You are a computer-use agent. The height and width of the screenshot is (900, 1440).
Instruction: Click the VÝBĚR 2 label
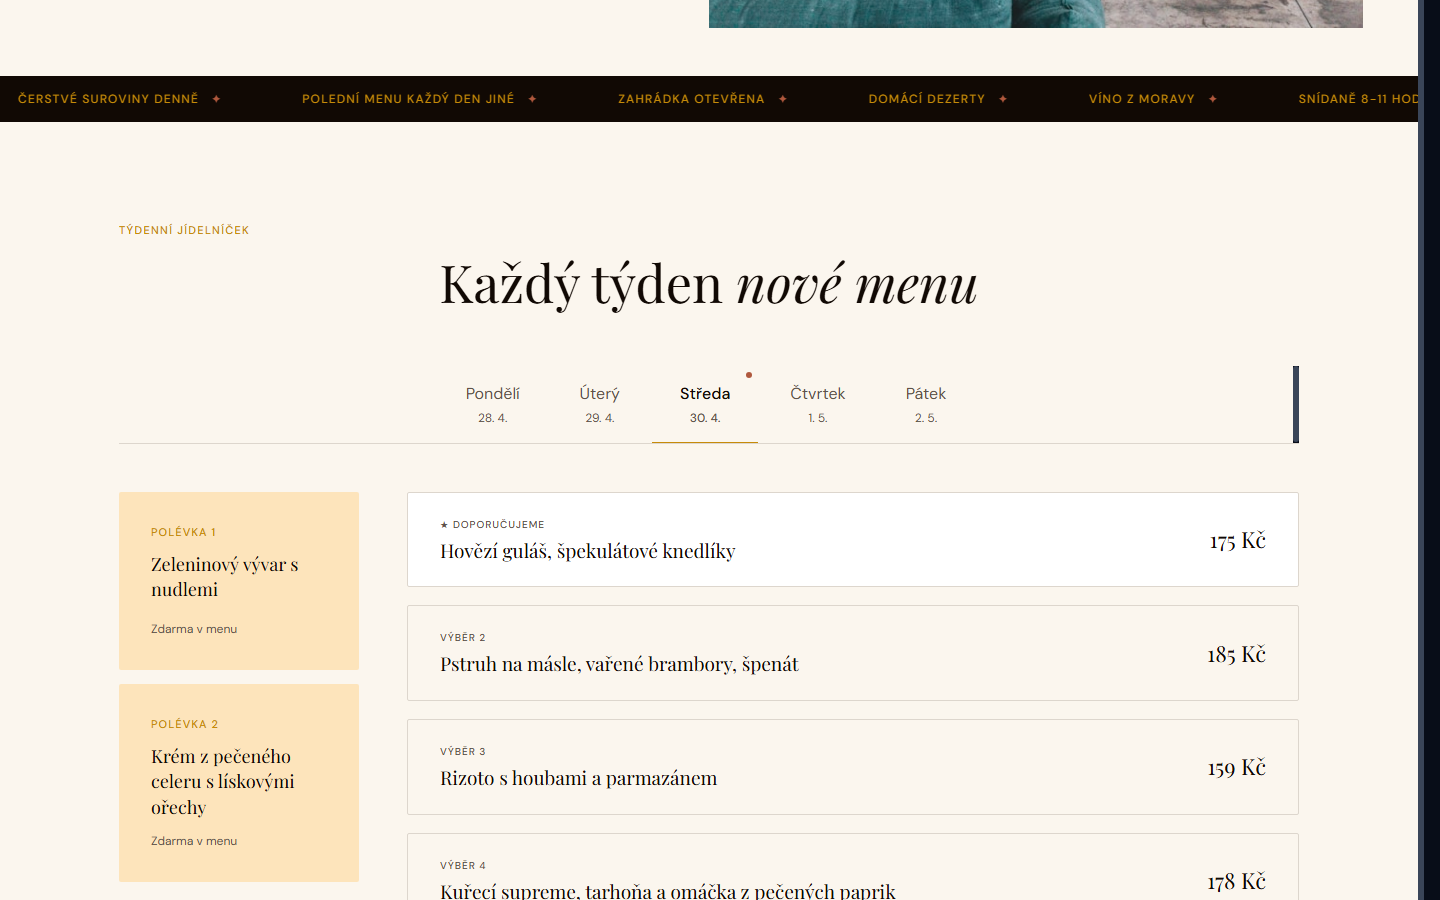[x=463, y=637]
